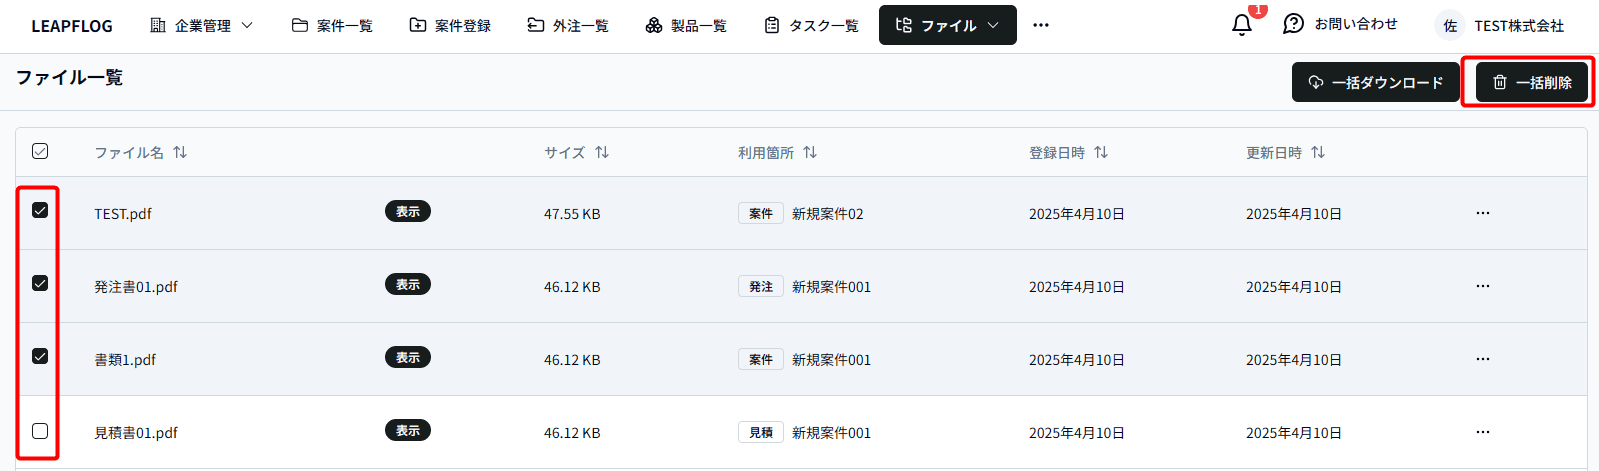Click 新規案件001 in the 見積書01.pdf row

[x=831, y=433]
